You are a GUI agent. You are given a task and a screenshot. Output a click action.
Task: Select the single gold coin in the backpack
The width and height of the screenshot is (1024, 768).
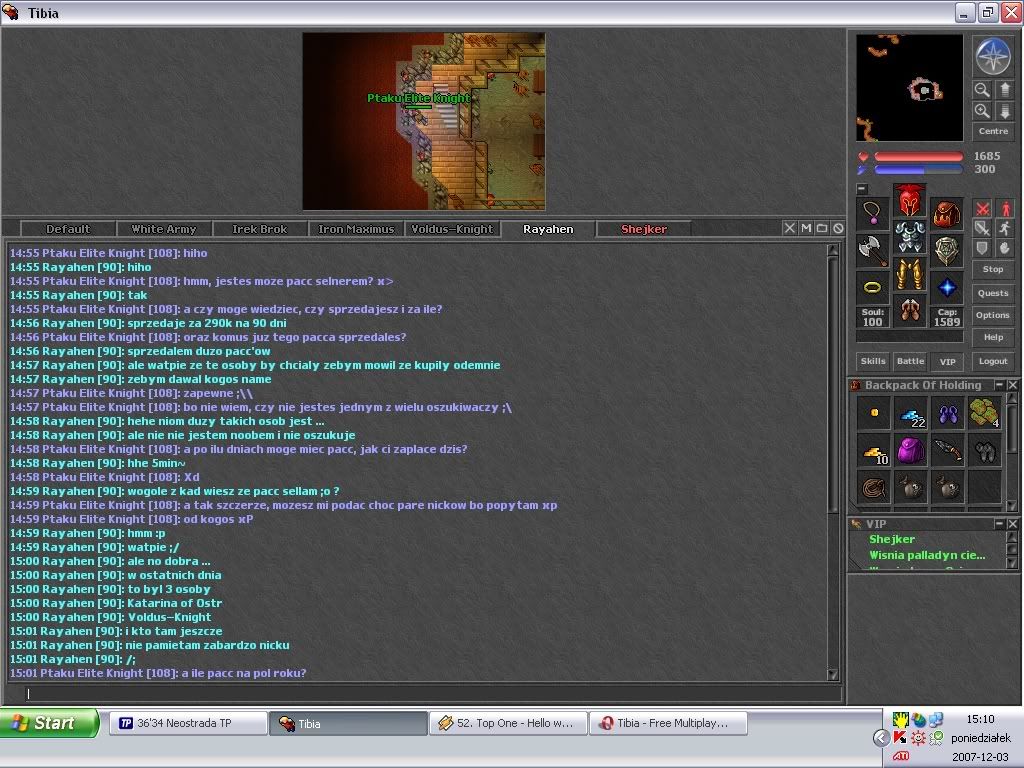[873, 413]
